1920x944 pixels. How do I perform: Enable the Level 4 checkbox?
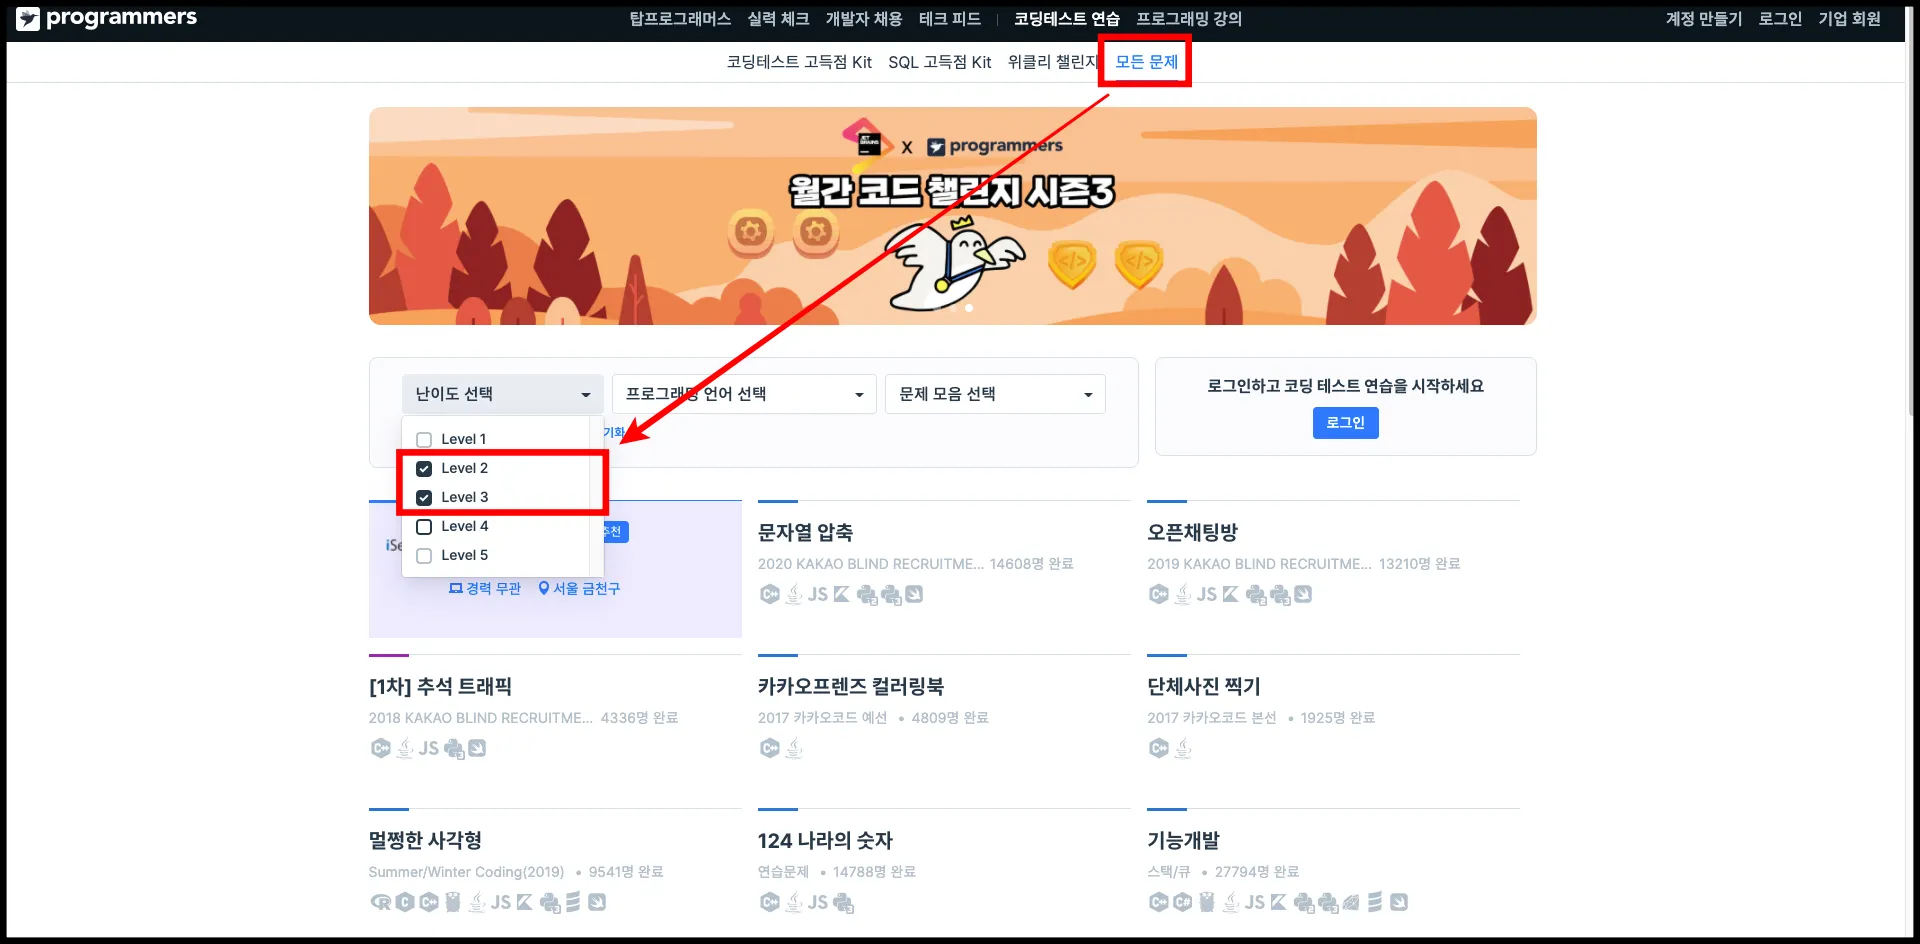pyautogui.click(x=424, y=526)
